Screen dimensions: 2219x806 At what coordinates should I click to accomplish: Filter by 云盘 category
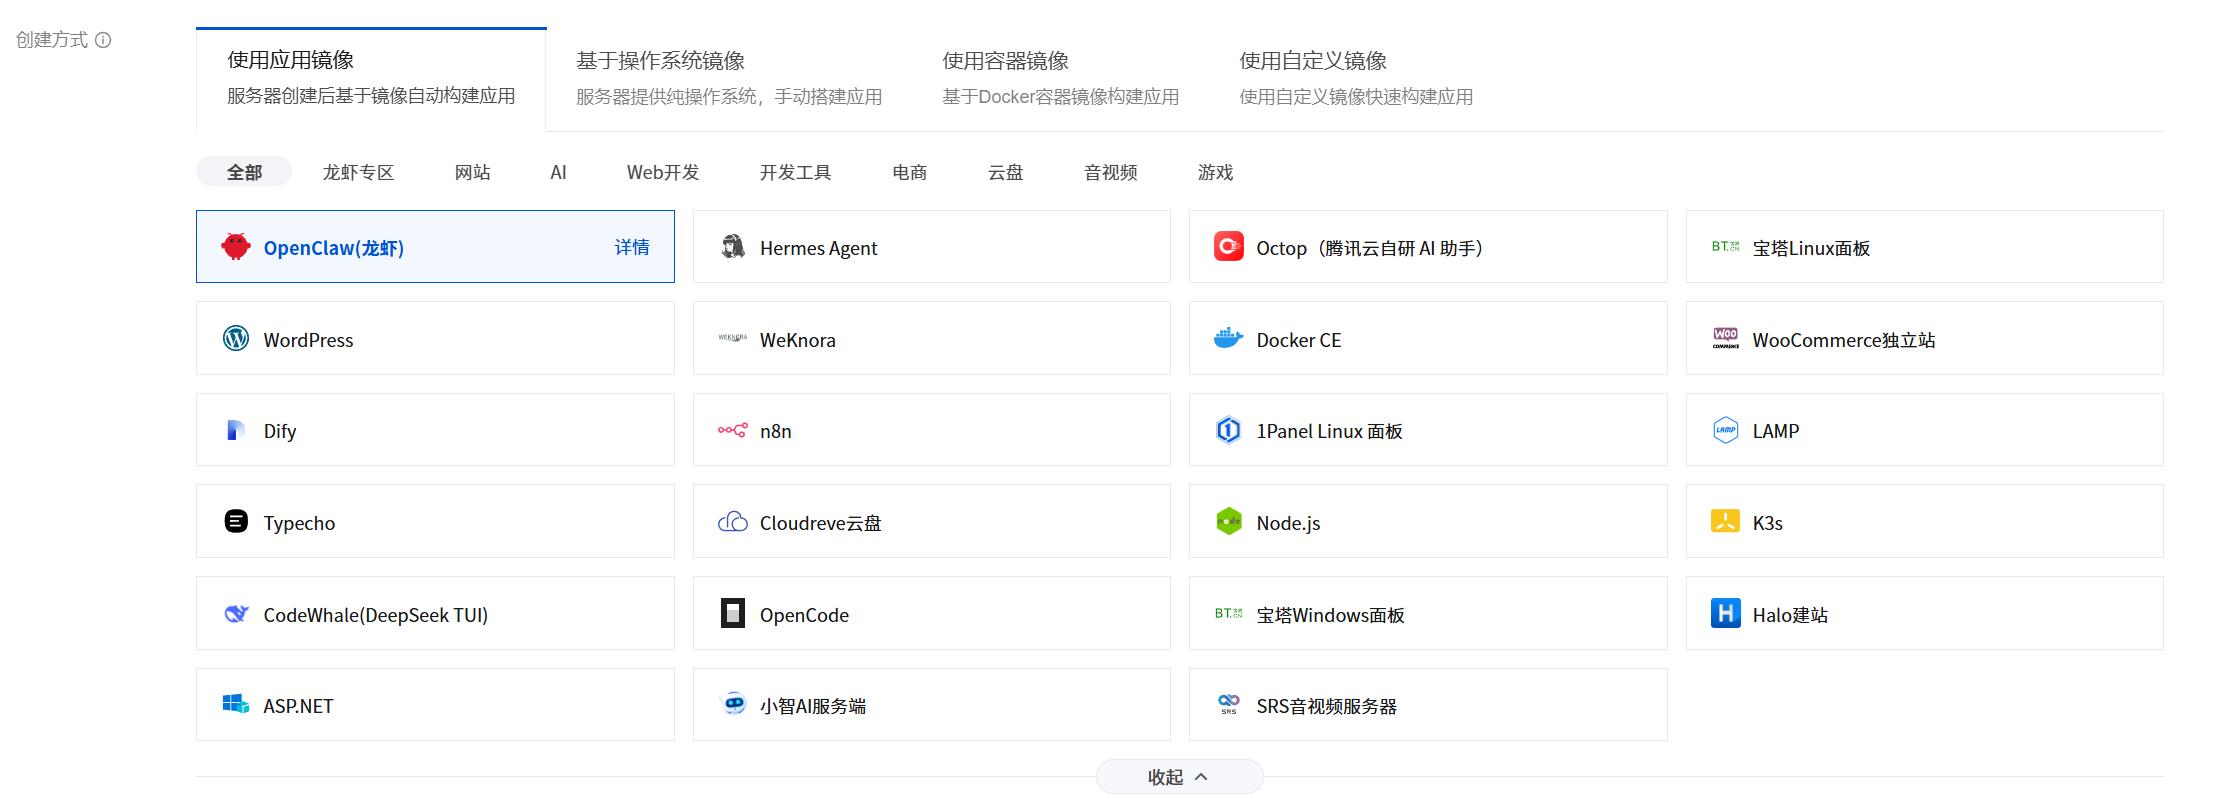click(1006, 172)
